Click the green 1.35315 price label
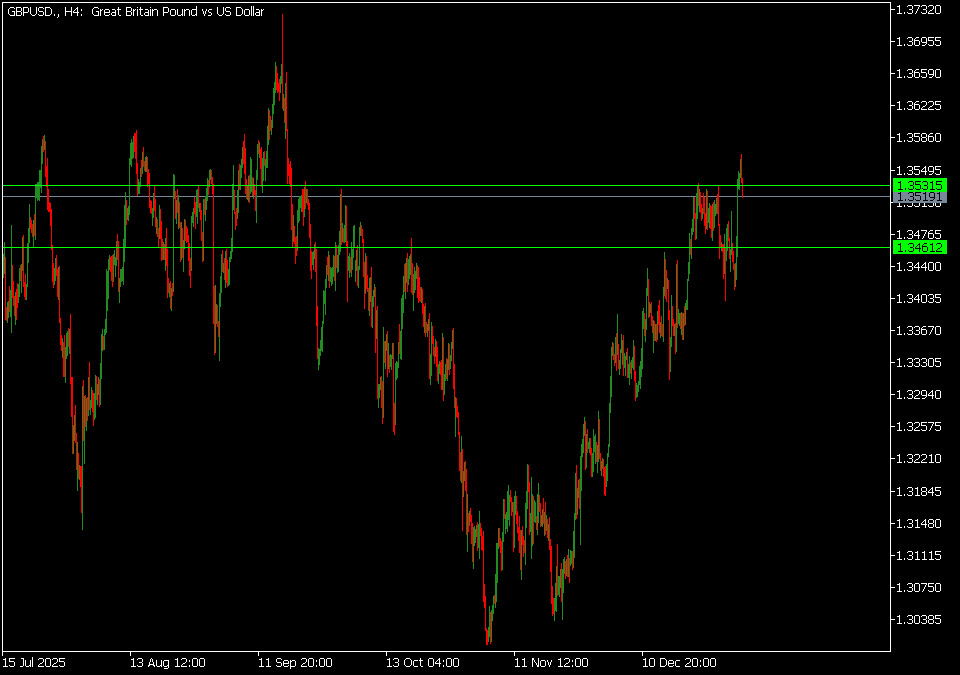 click(920, 186)
